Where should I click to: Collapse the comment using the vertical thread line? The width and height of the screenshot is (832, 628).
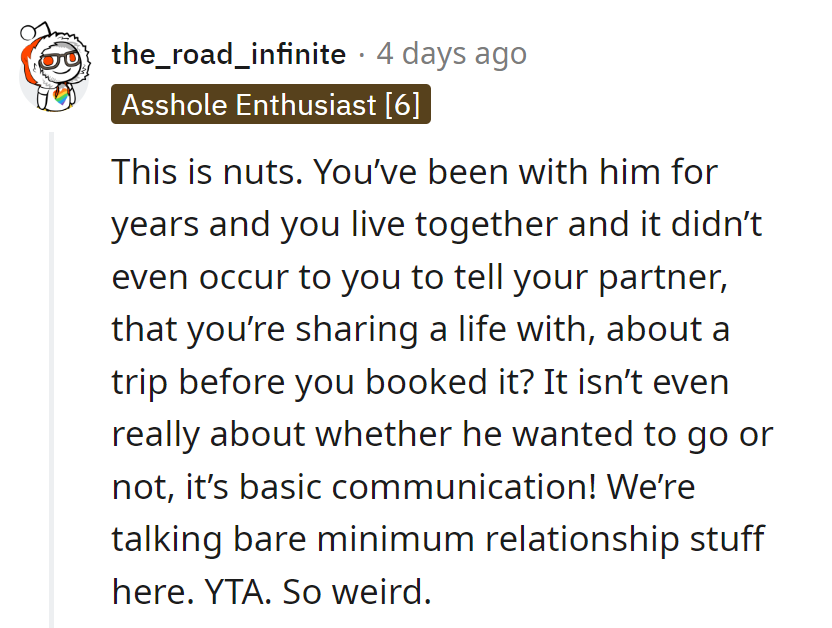tap(52, 380)
